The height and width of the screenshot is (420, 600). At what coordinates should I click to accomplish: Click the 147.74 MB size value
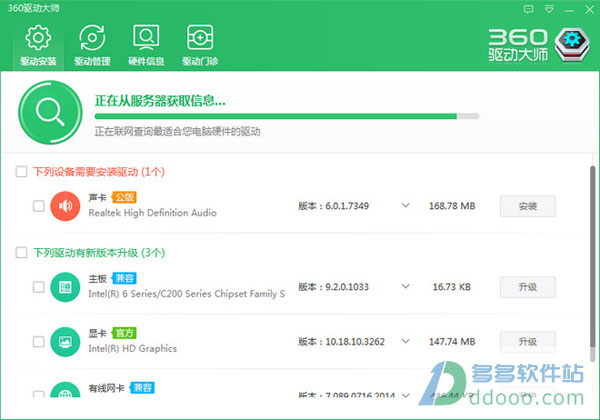pos(452,342)
